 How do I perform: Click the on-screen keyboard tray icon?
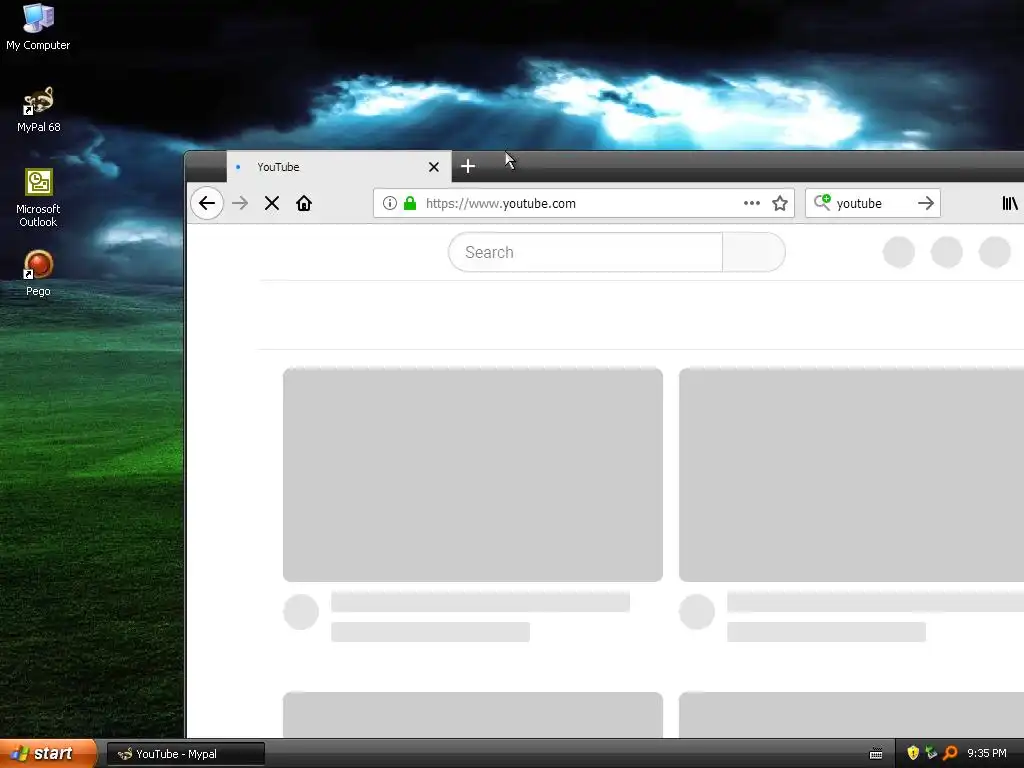tap(876, 754)
